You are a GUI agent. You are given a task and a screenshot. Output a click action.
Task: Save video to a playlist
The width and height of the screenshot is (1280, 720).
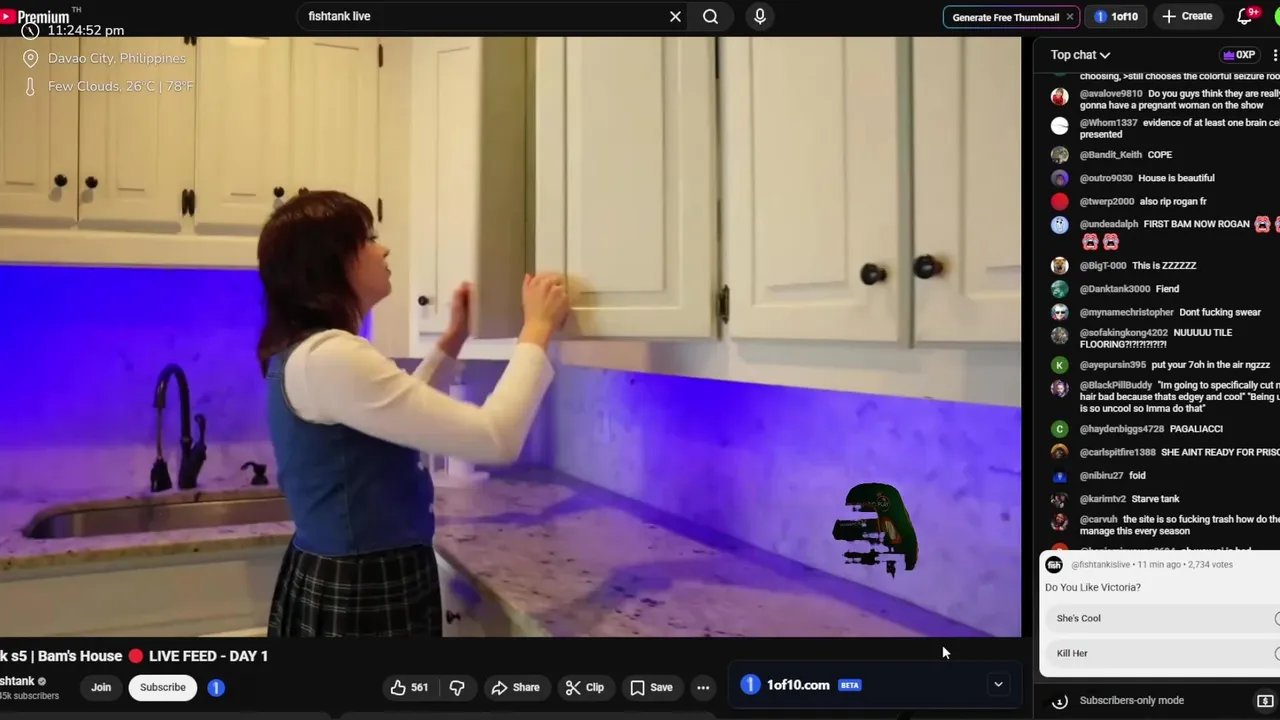click(x=651, y=687)
